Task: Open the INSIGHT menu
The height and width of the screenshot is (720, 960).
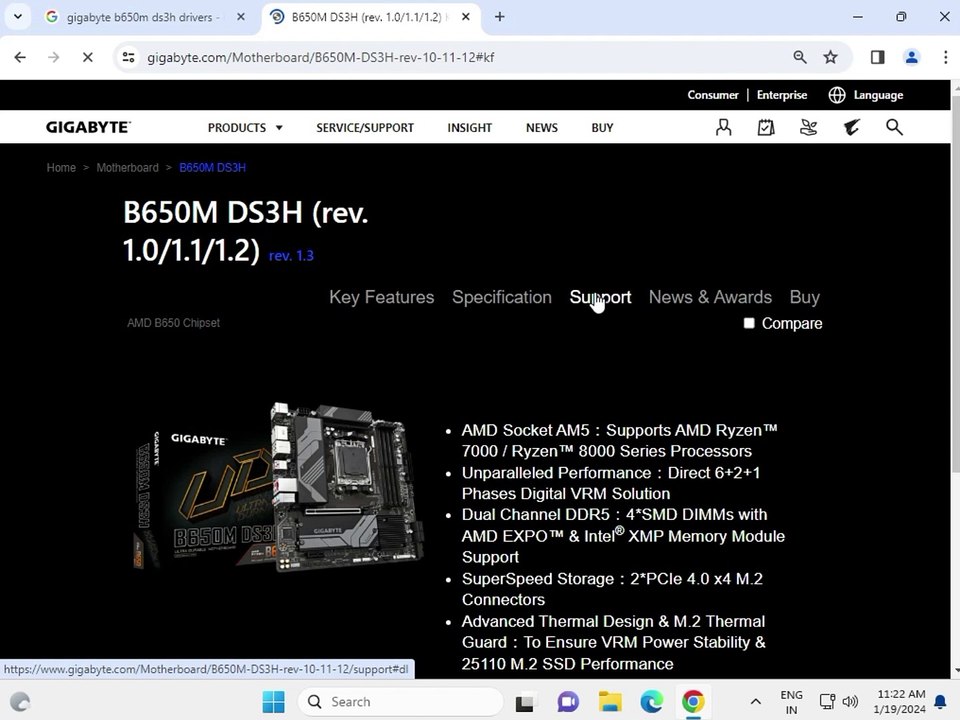Action: click(x=470, y=127)
